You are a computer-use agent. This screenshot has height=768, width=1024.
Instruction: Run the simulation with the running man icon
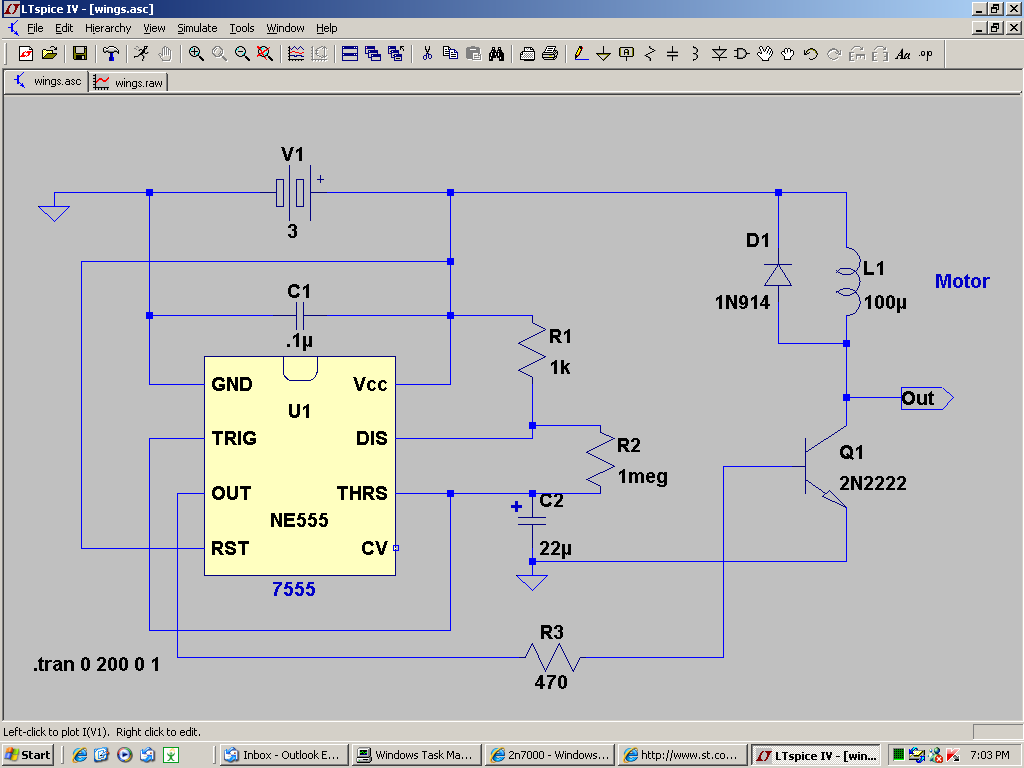point(141,54)
